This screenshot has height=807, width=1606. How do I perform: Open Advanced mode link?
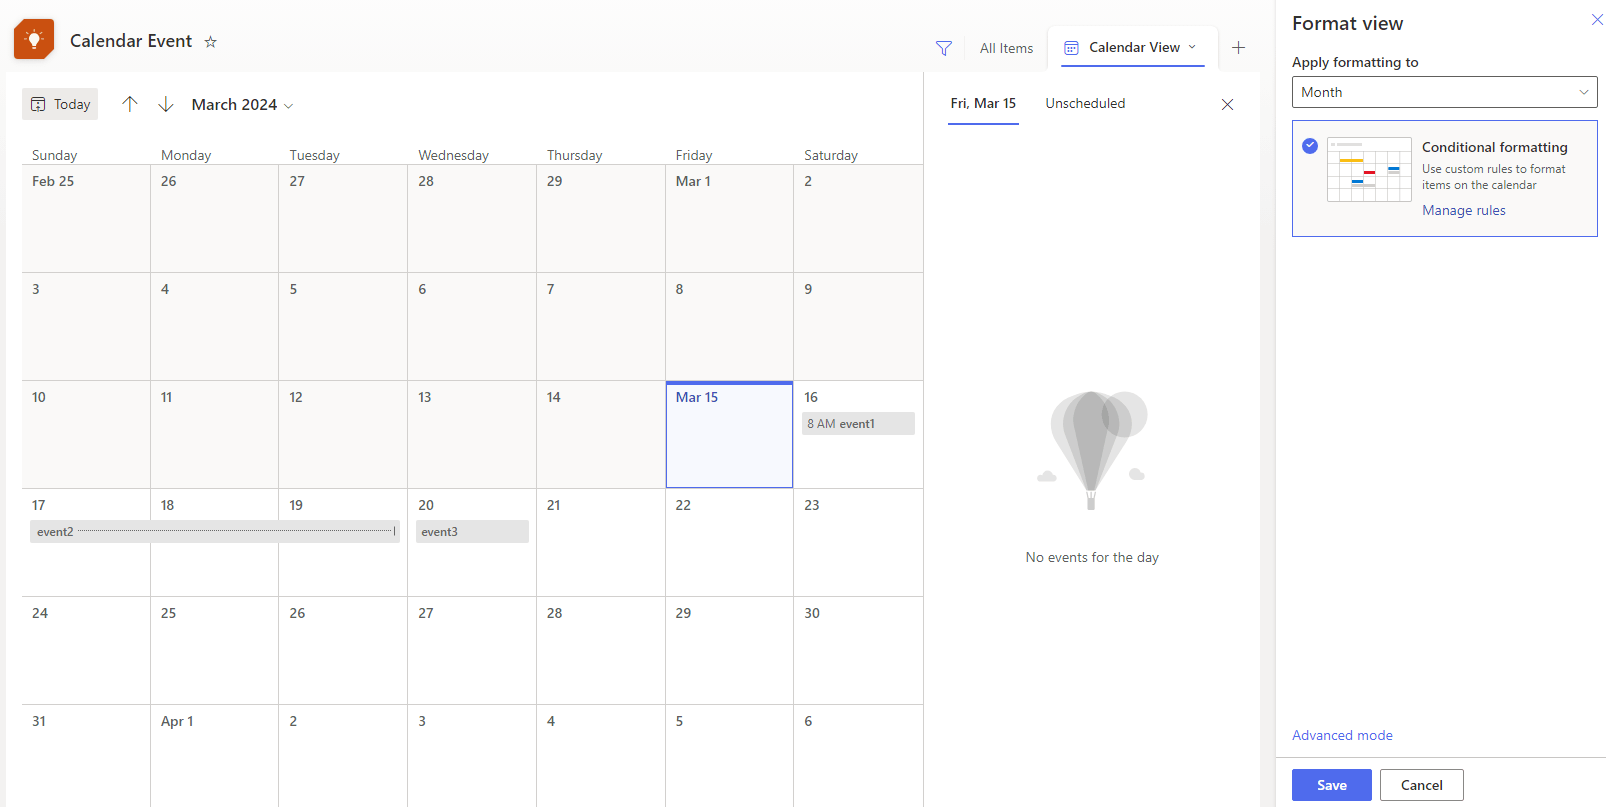coord(1342,735)
